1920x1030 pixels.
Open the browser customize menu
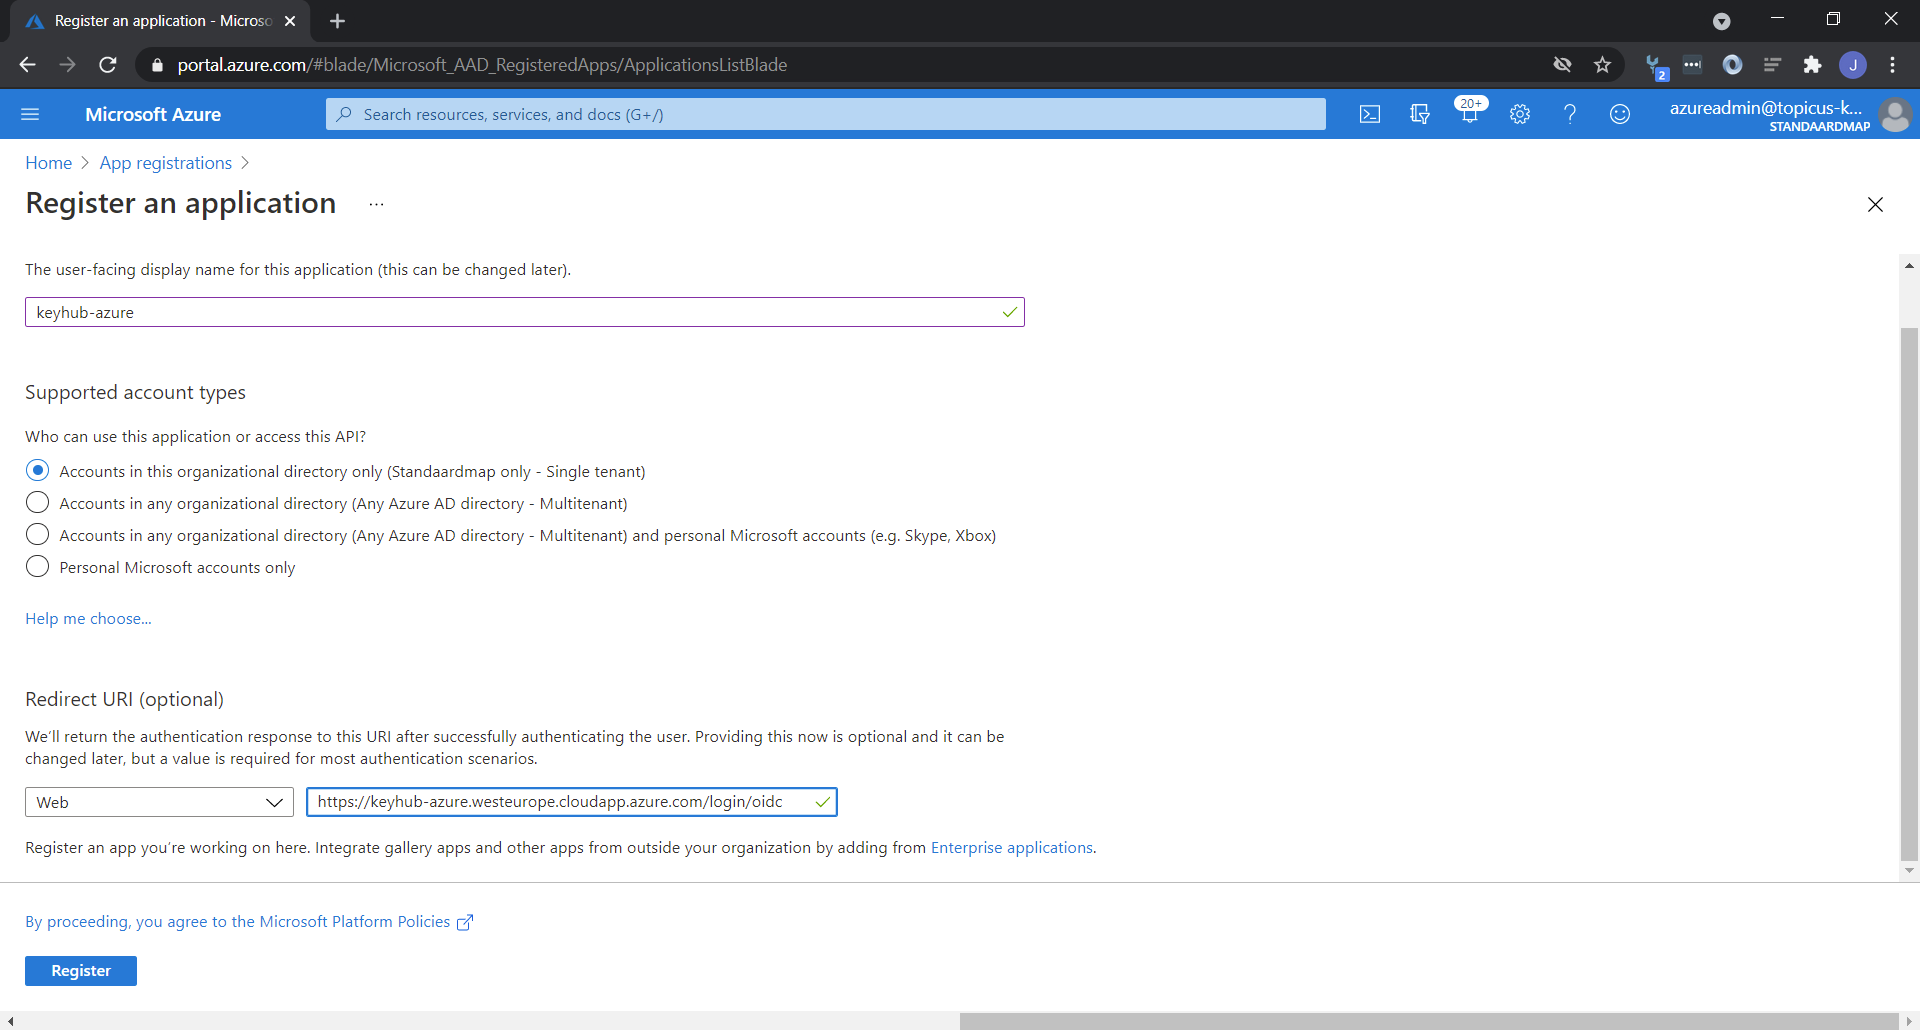click(x=1893, y=64)
